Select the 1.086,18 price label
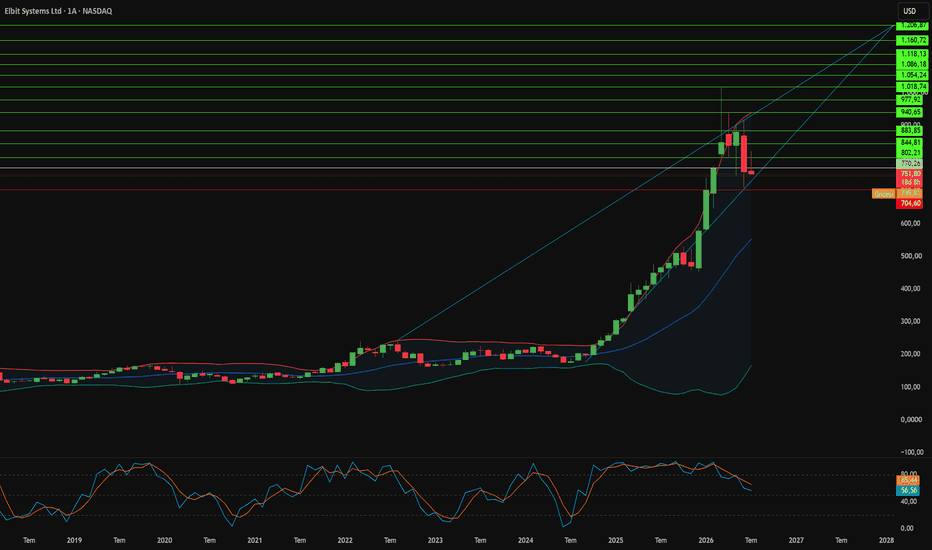The height and width of the screenshot is (550, 932). click(910, 64)
